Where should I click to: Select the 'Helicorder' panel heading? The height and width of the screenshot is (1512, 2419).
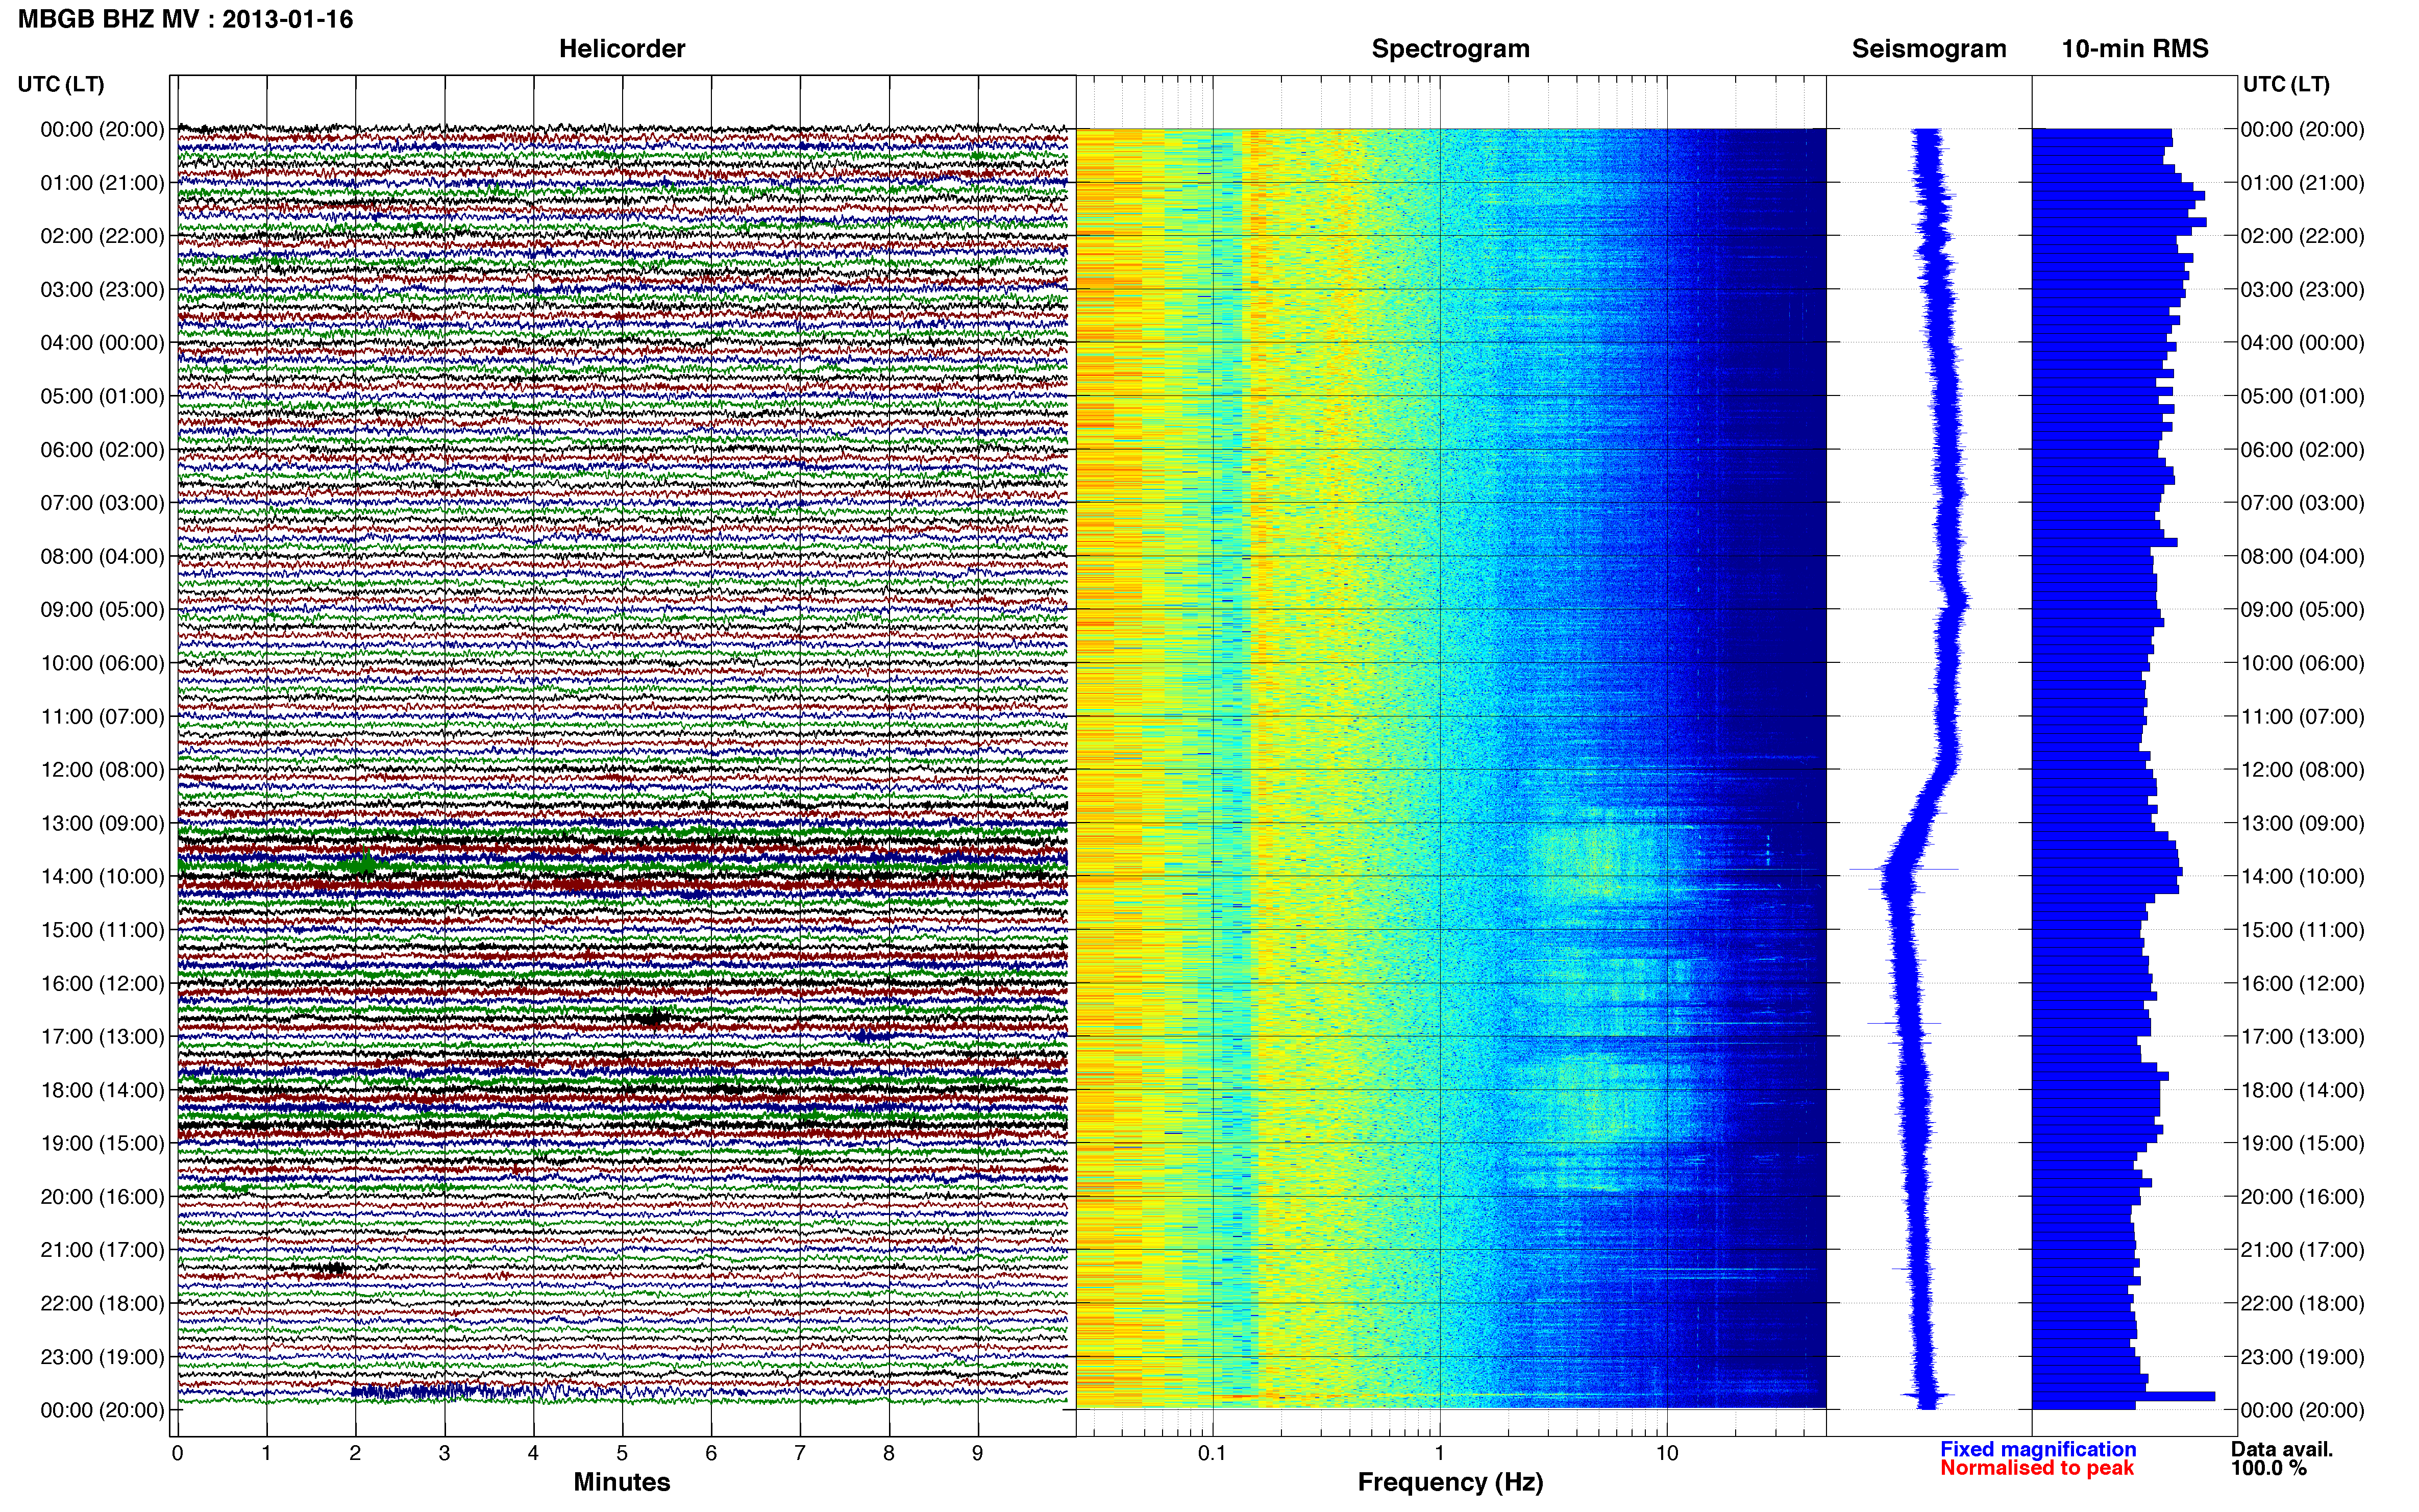[x=621, y=49]
